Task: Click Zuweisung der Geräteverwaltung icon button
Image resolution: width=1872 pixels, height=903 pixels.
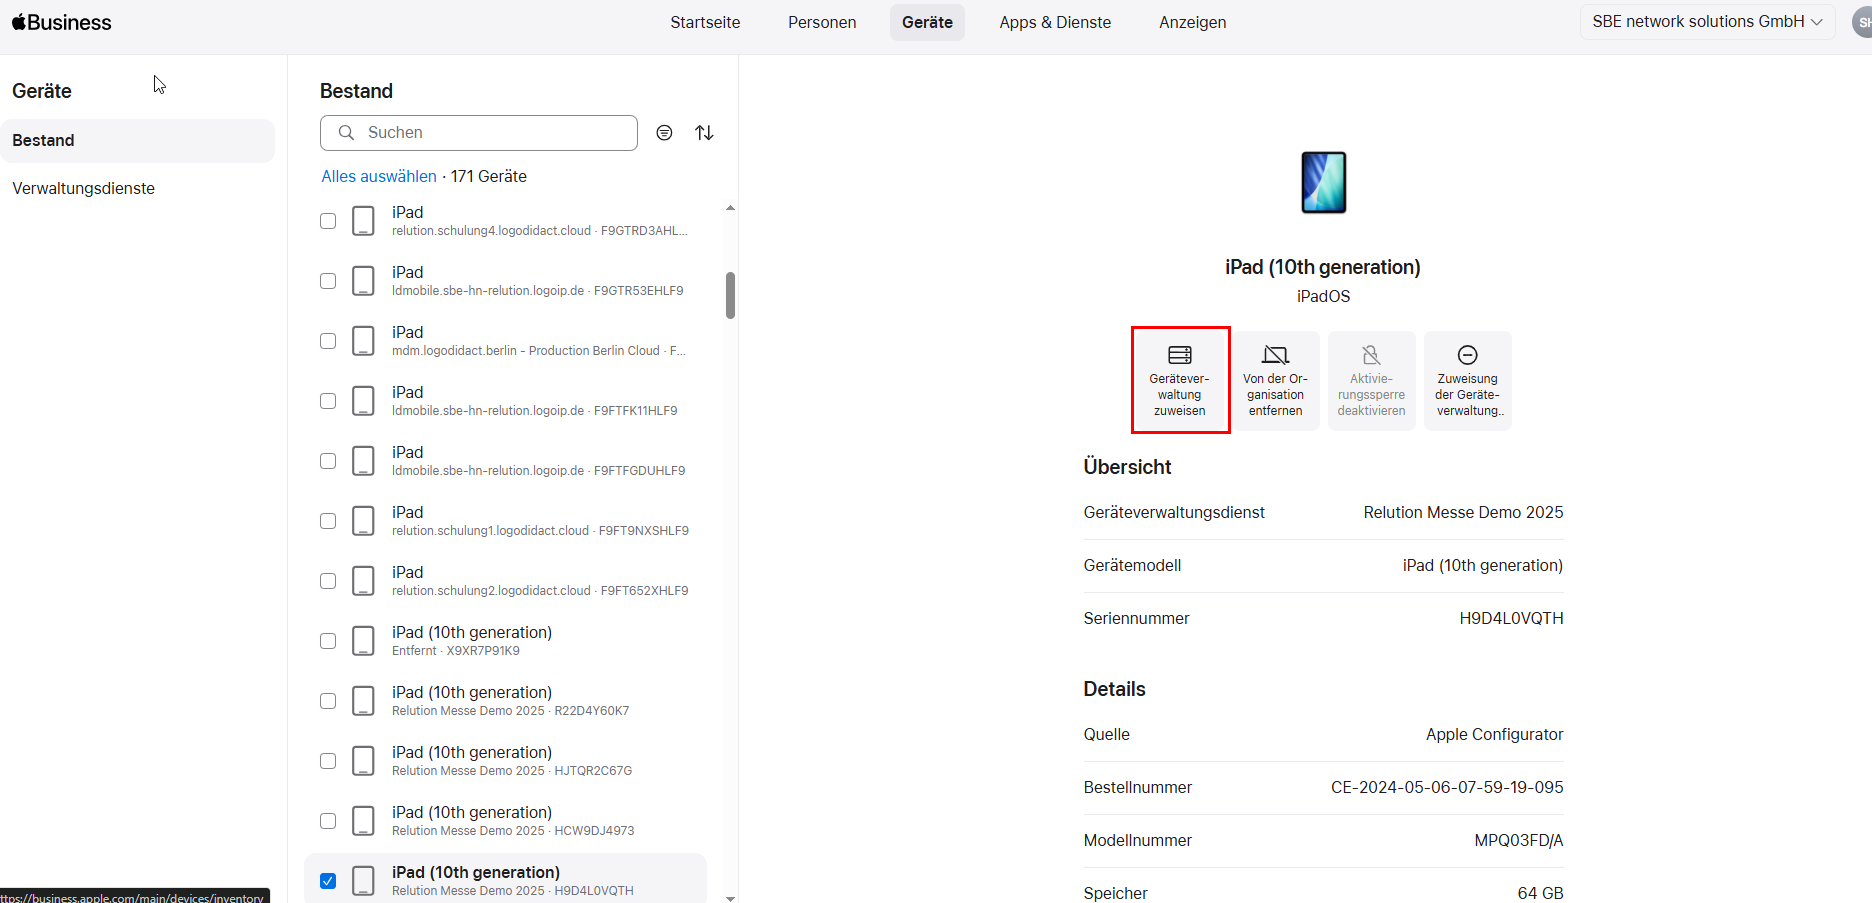Action: [1468, 381]
